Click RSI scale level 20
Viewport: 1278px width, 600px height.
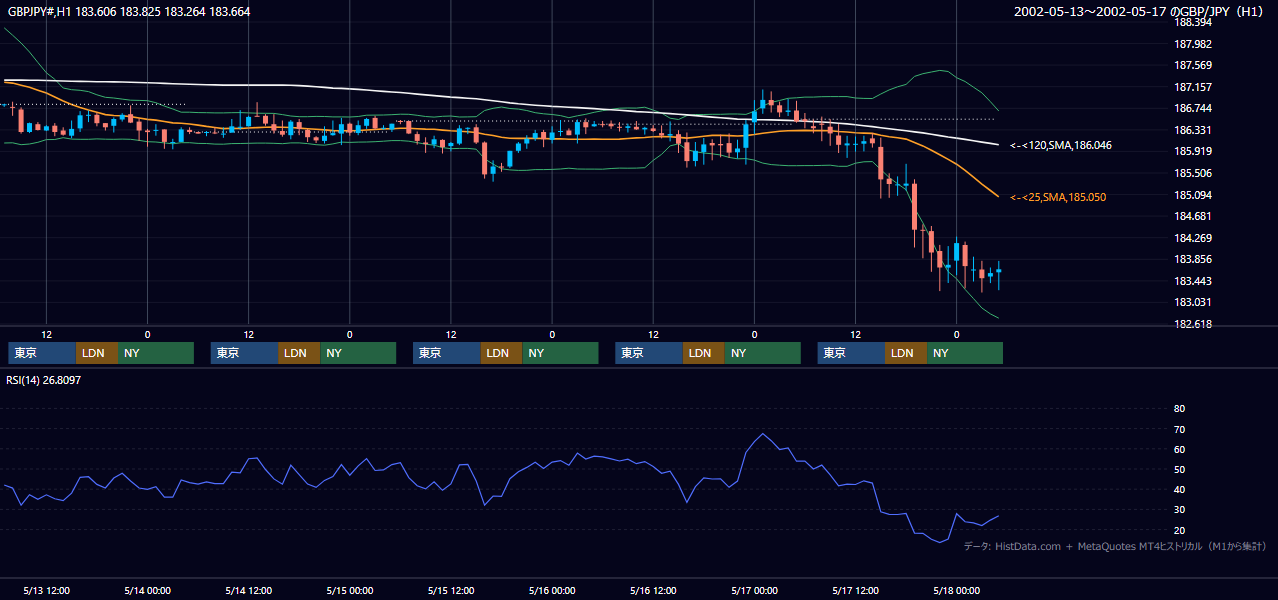click(1179, 530)
